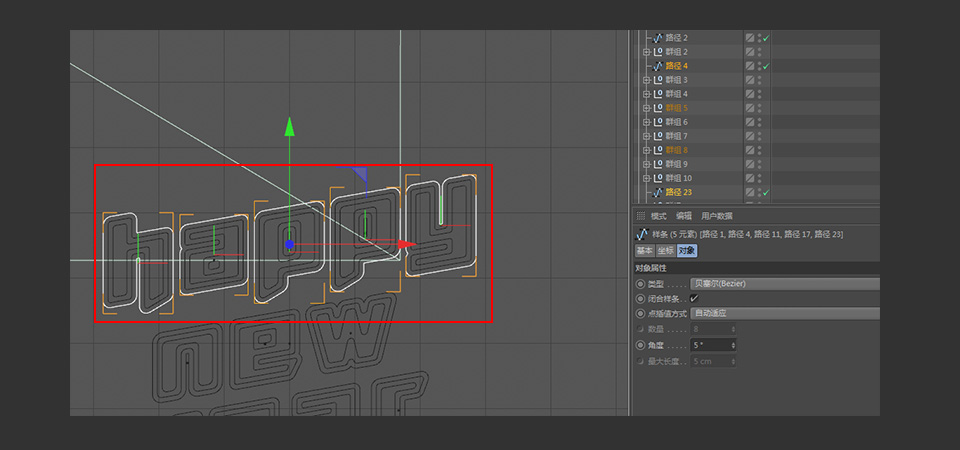This screenshot has height=450, width=960.
Task: Toggle the green enable check of 路径 23
Action: coord(766,193)
